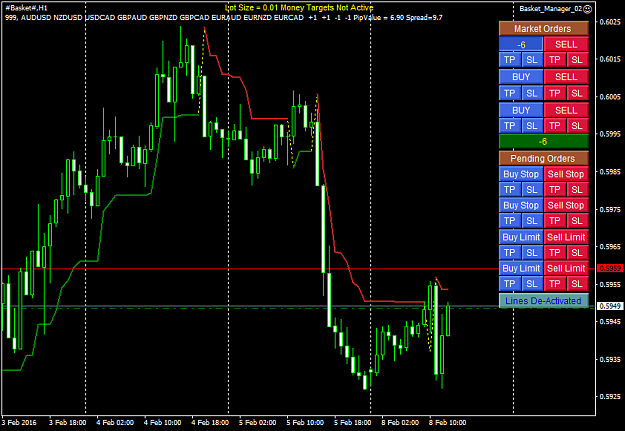Click red TP just above Lines De-Activated
The height and width of the screenshot is (431, 625).
pos(555,284)
